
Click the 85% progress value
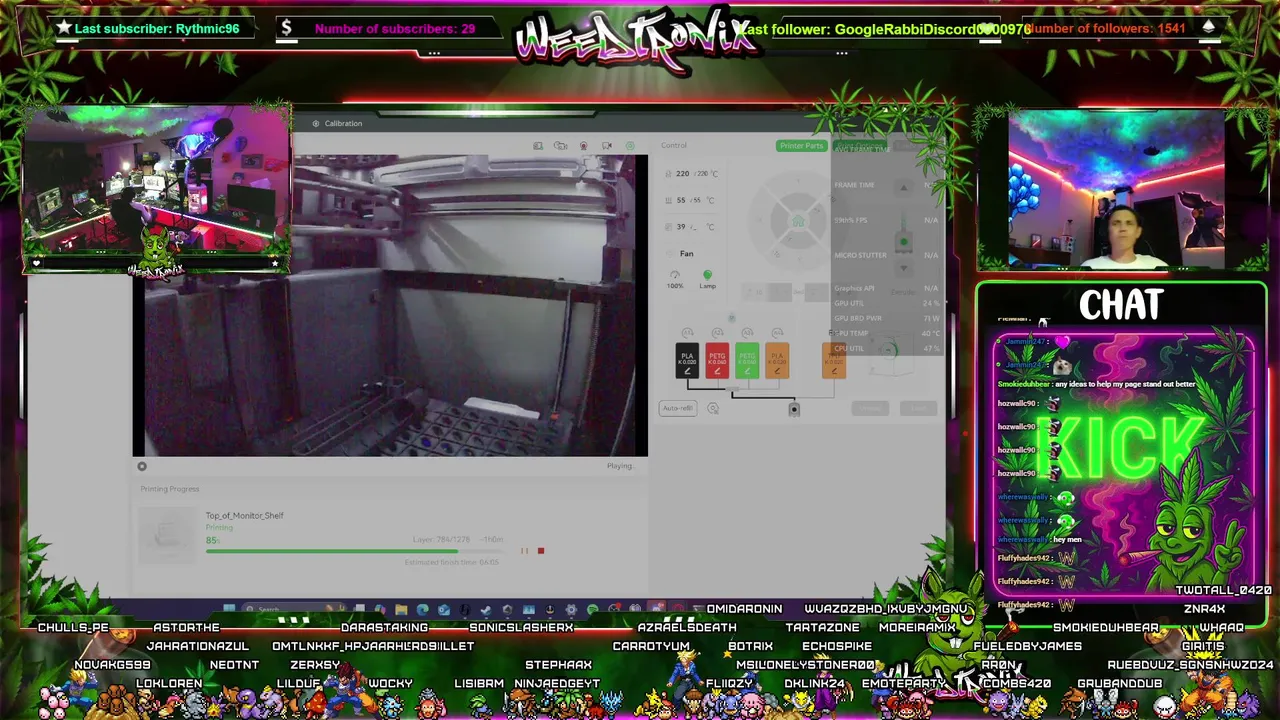pos(212,541)
